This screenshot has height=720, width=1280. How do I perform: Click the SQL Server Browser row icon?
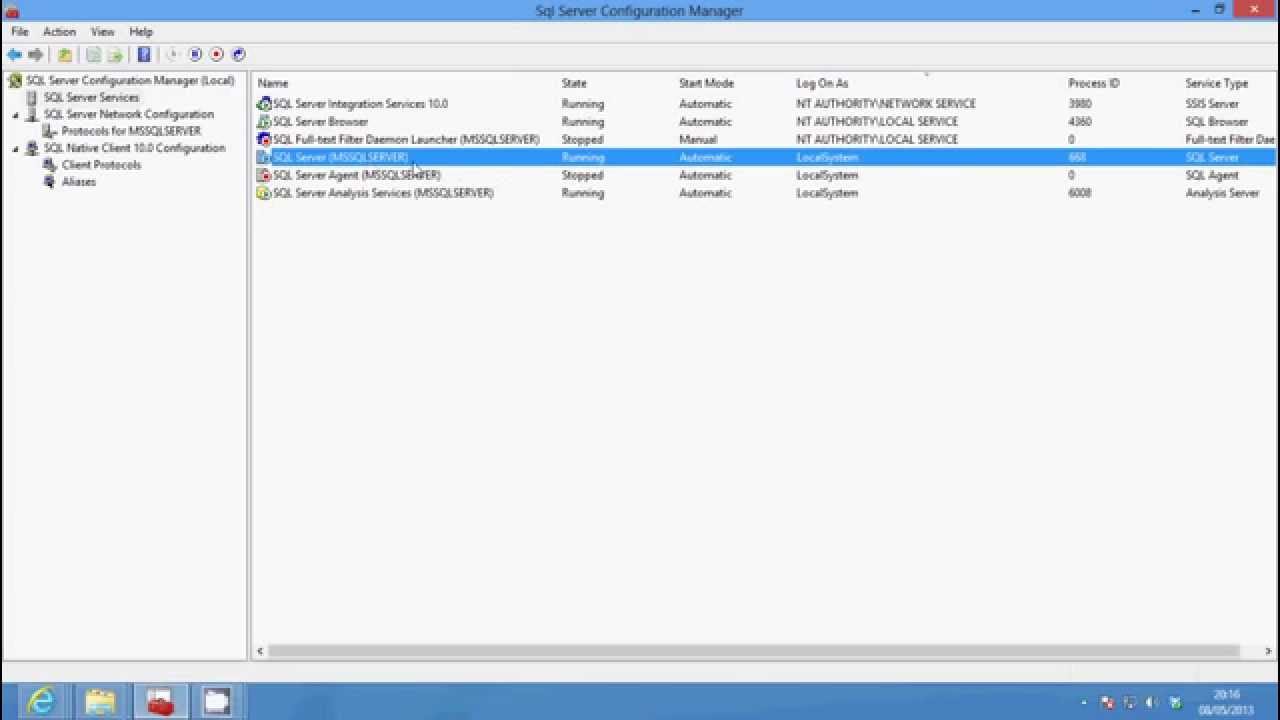tap(264, 122)
